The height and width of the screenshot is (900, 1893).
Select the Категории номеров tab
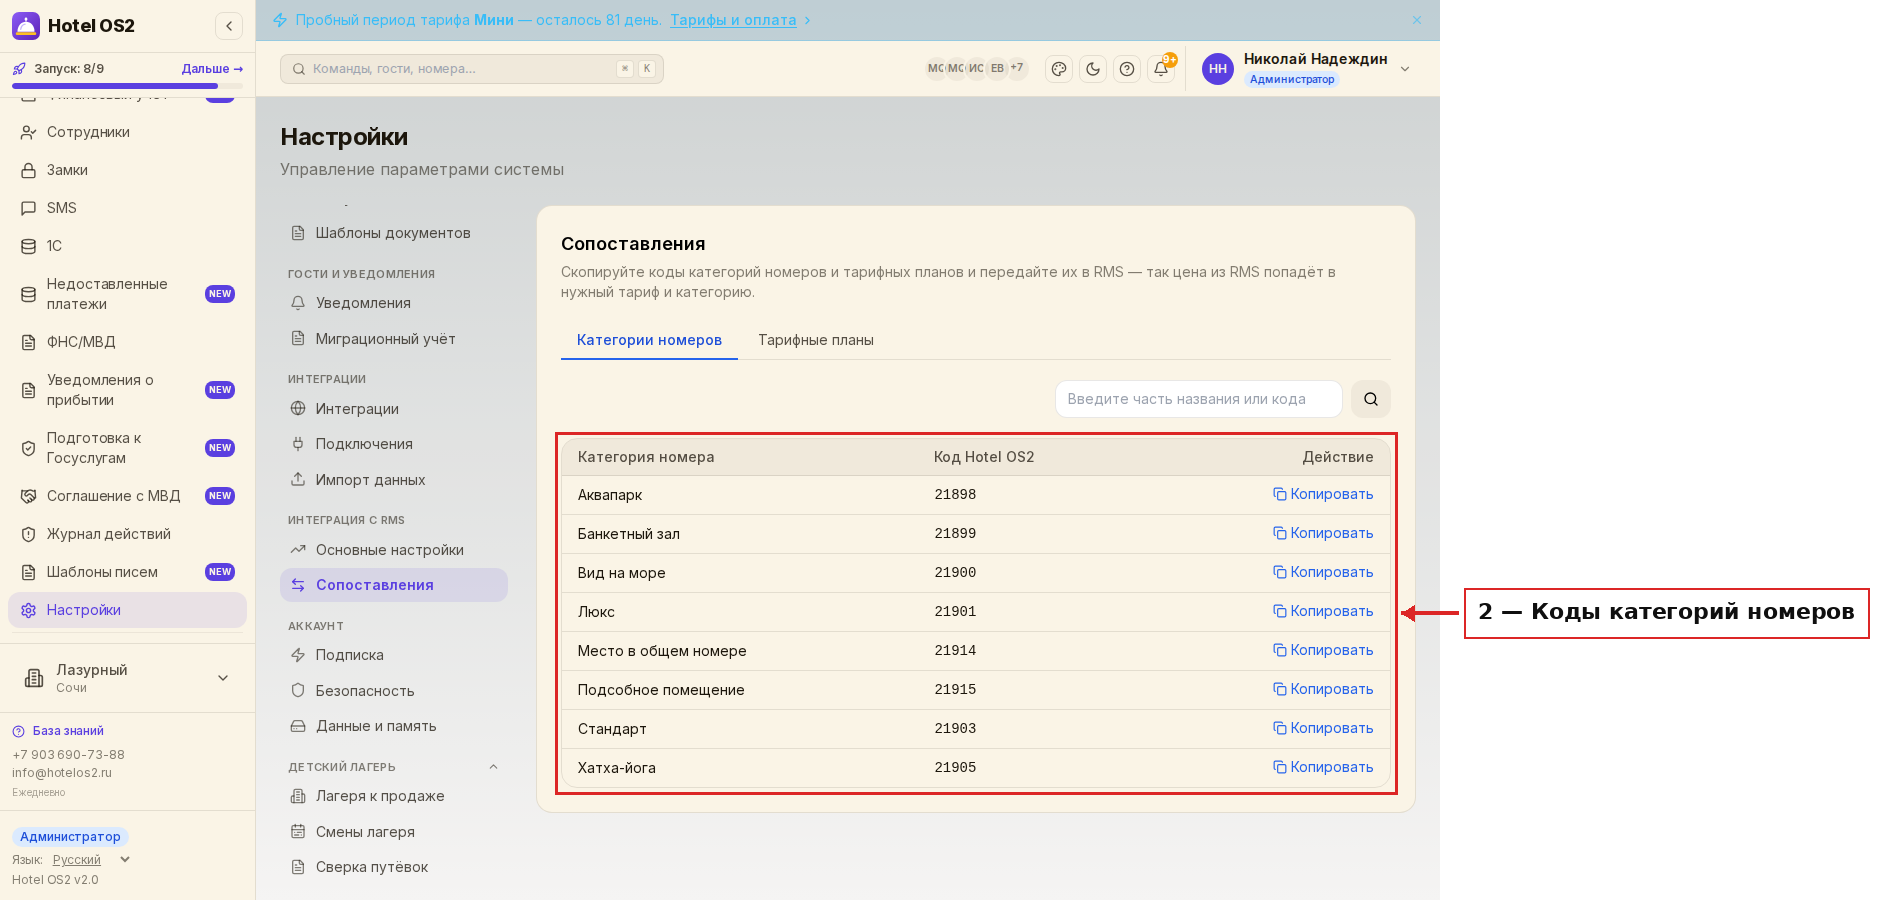(649, 340)
